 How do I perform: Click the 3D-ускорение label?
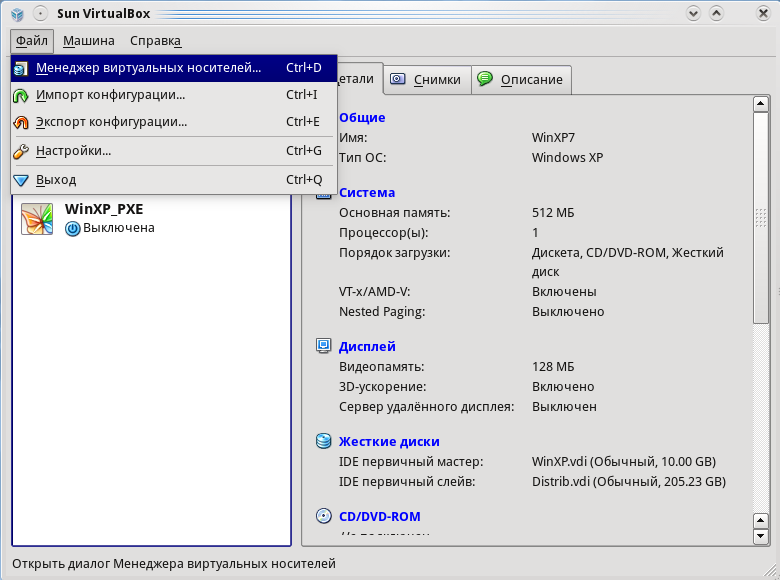[x=383, y=387]
